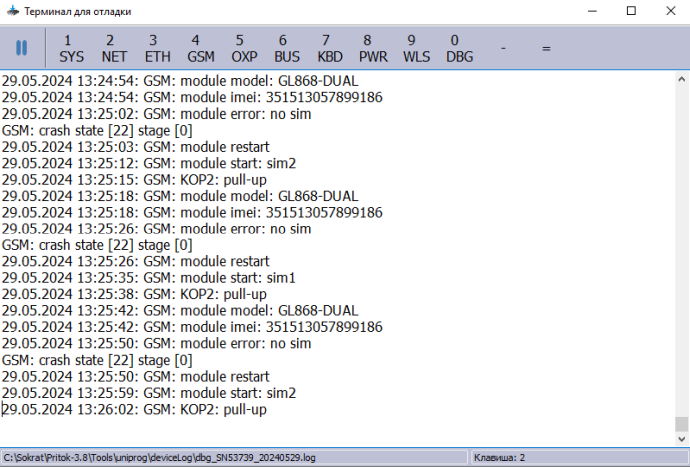Screen dimensions: 690x467
Task: Click the vertical scrollbar thumb
Action: [x=682, y=424]
